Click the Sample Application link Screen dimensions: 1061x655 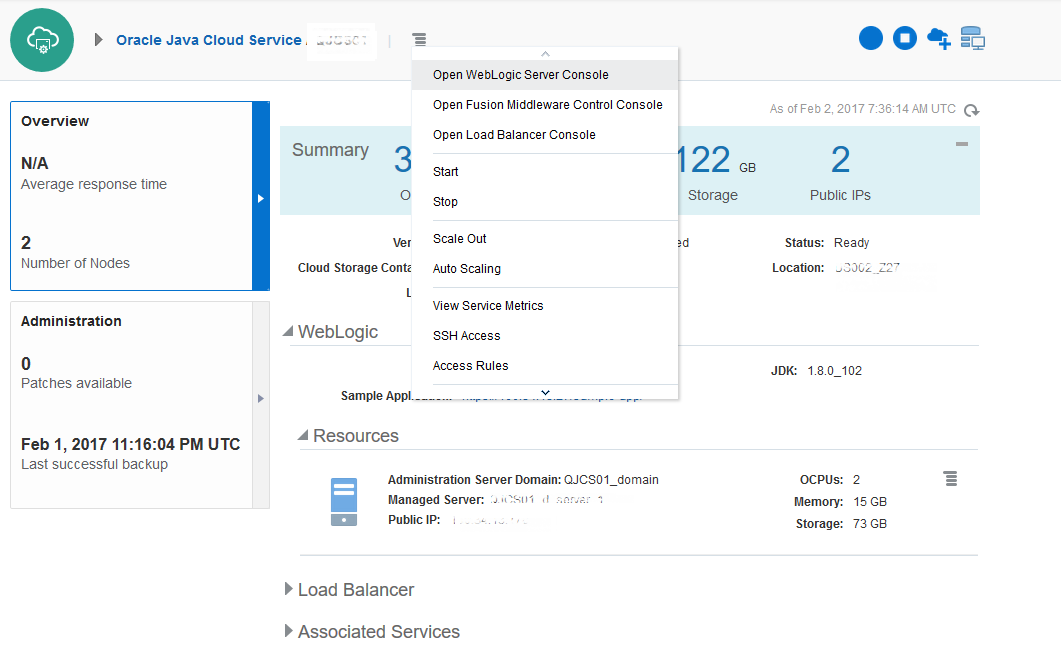tap(551, 396)
